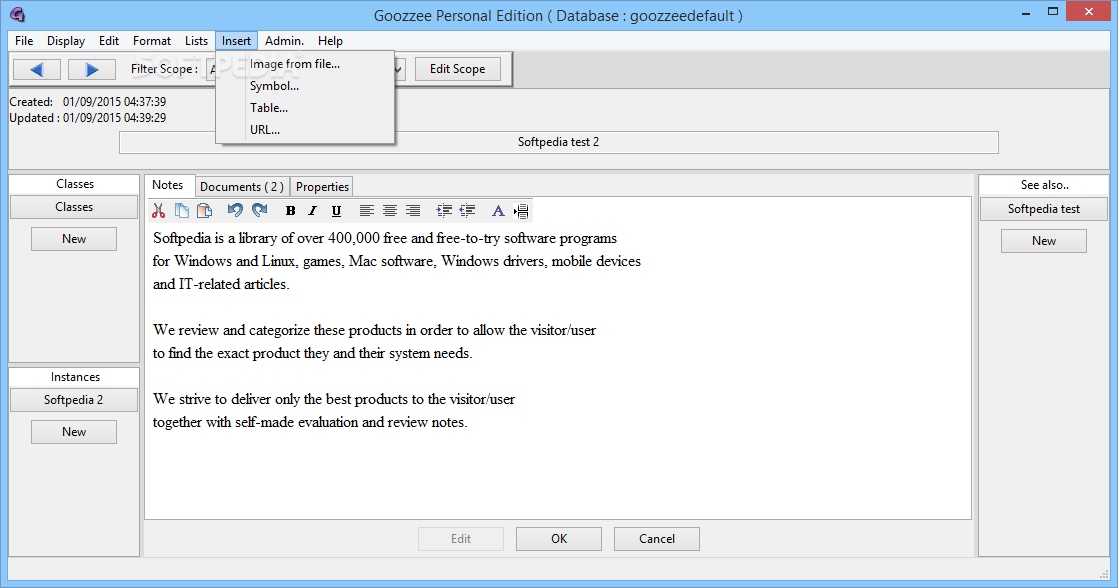Choose URL... from Insert menu

click(305, 130)
